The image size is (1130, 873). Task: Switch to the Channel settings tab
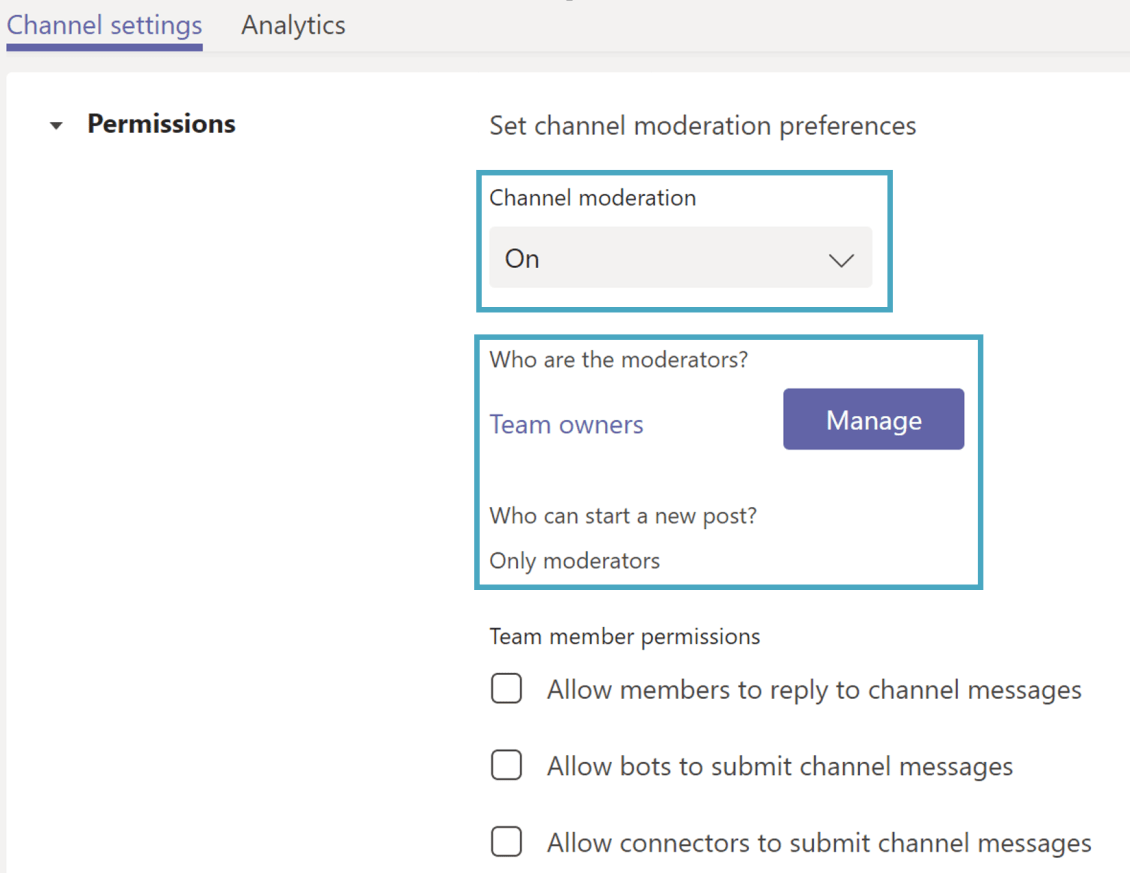click(x=104, y=26)
